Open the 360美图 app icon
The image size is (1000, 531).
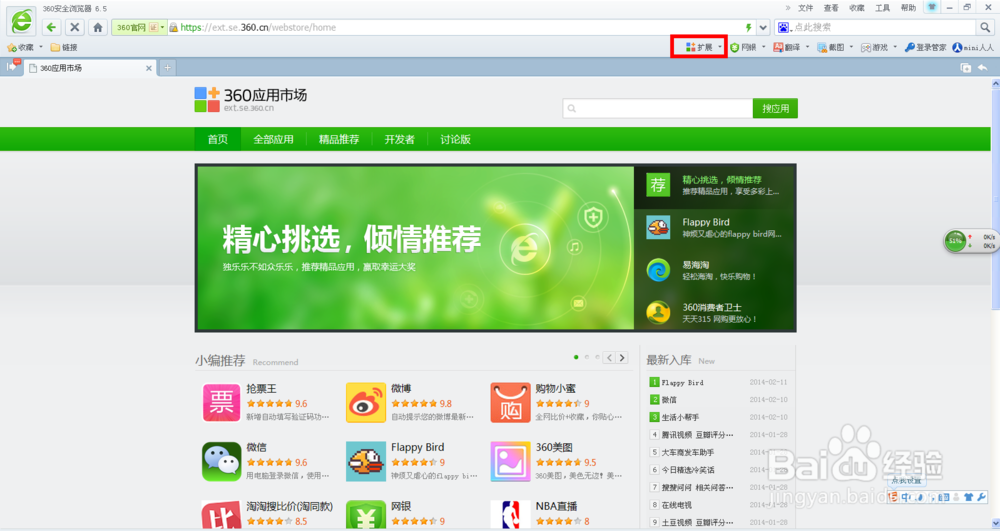[x=510, y=462]
